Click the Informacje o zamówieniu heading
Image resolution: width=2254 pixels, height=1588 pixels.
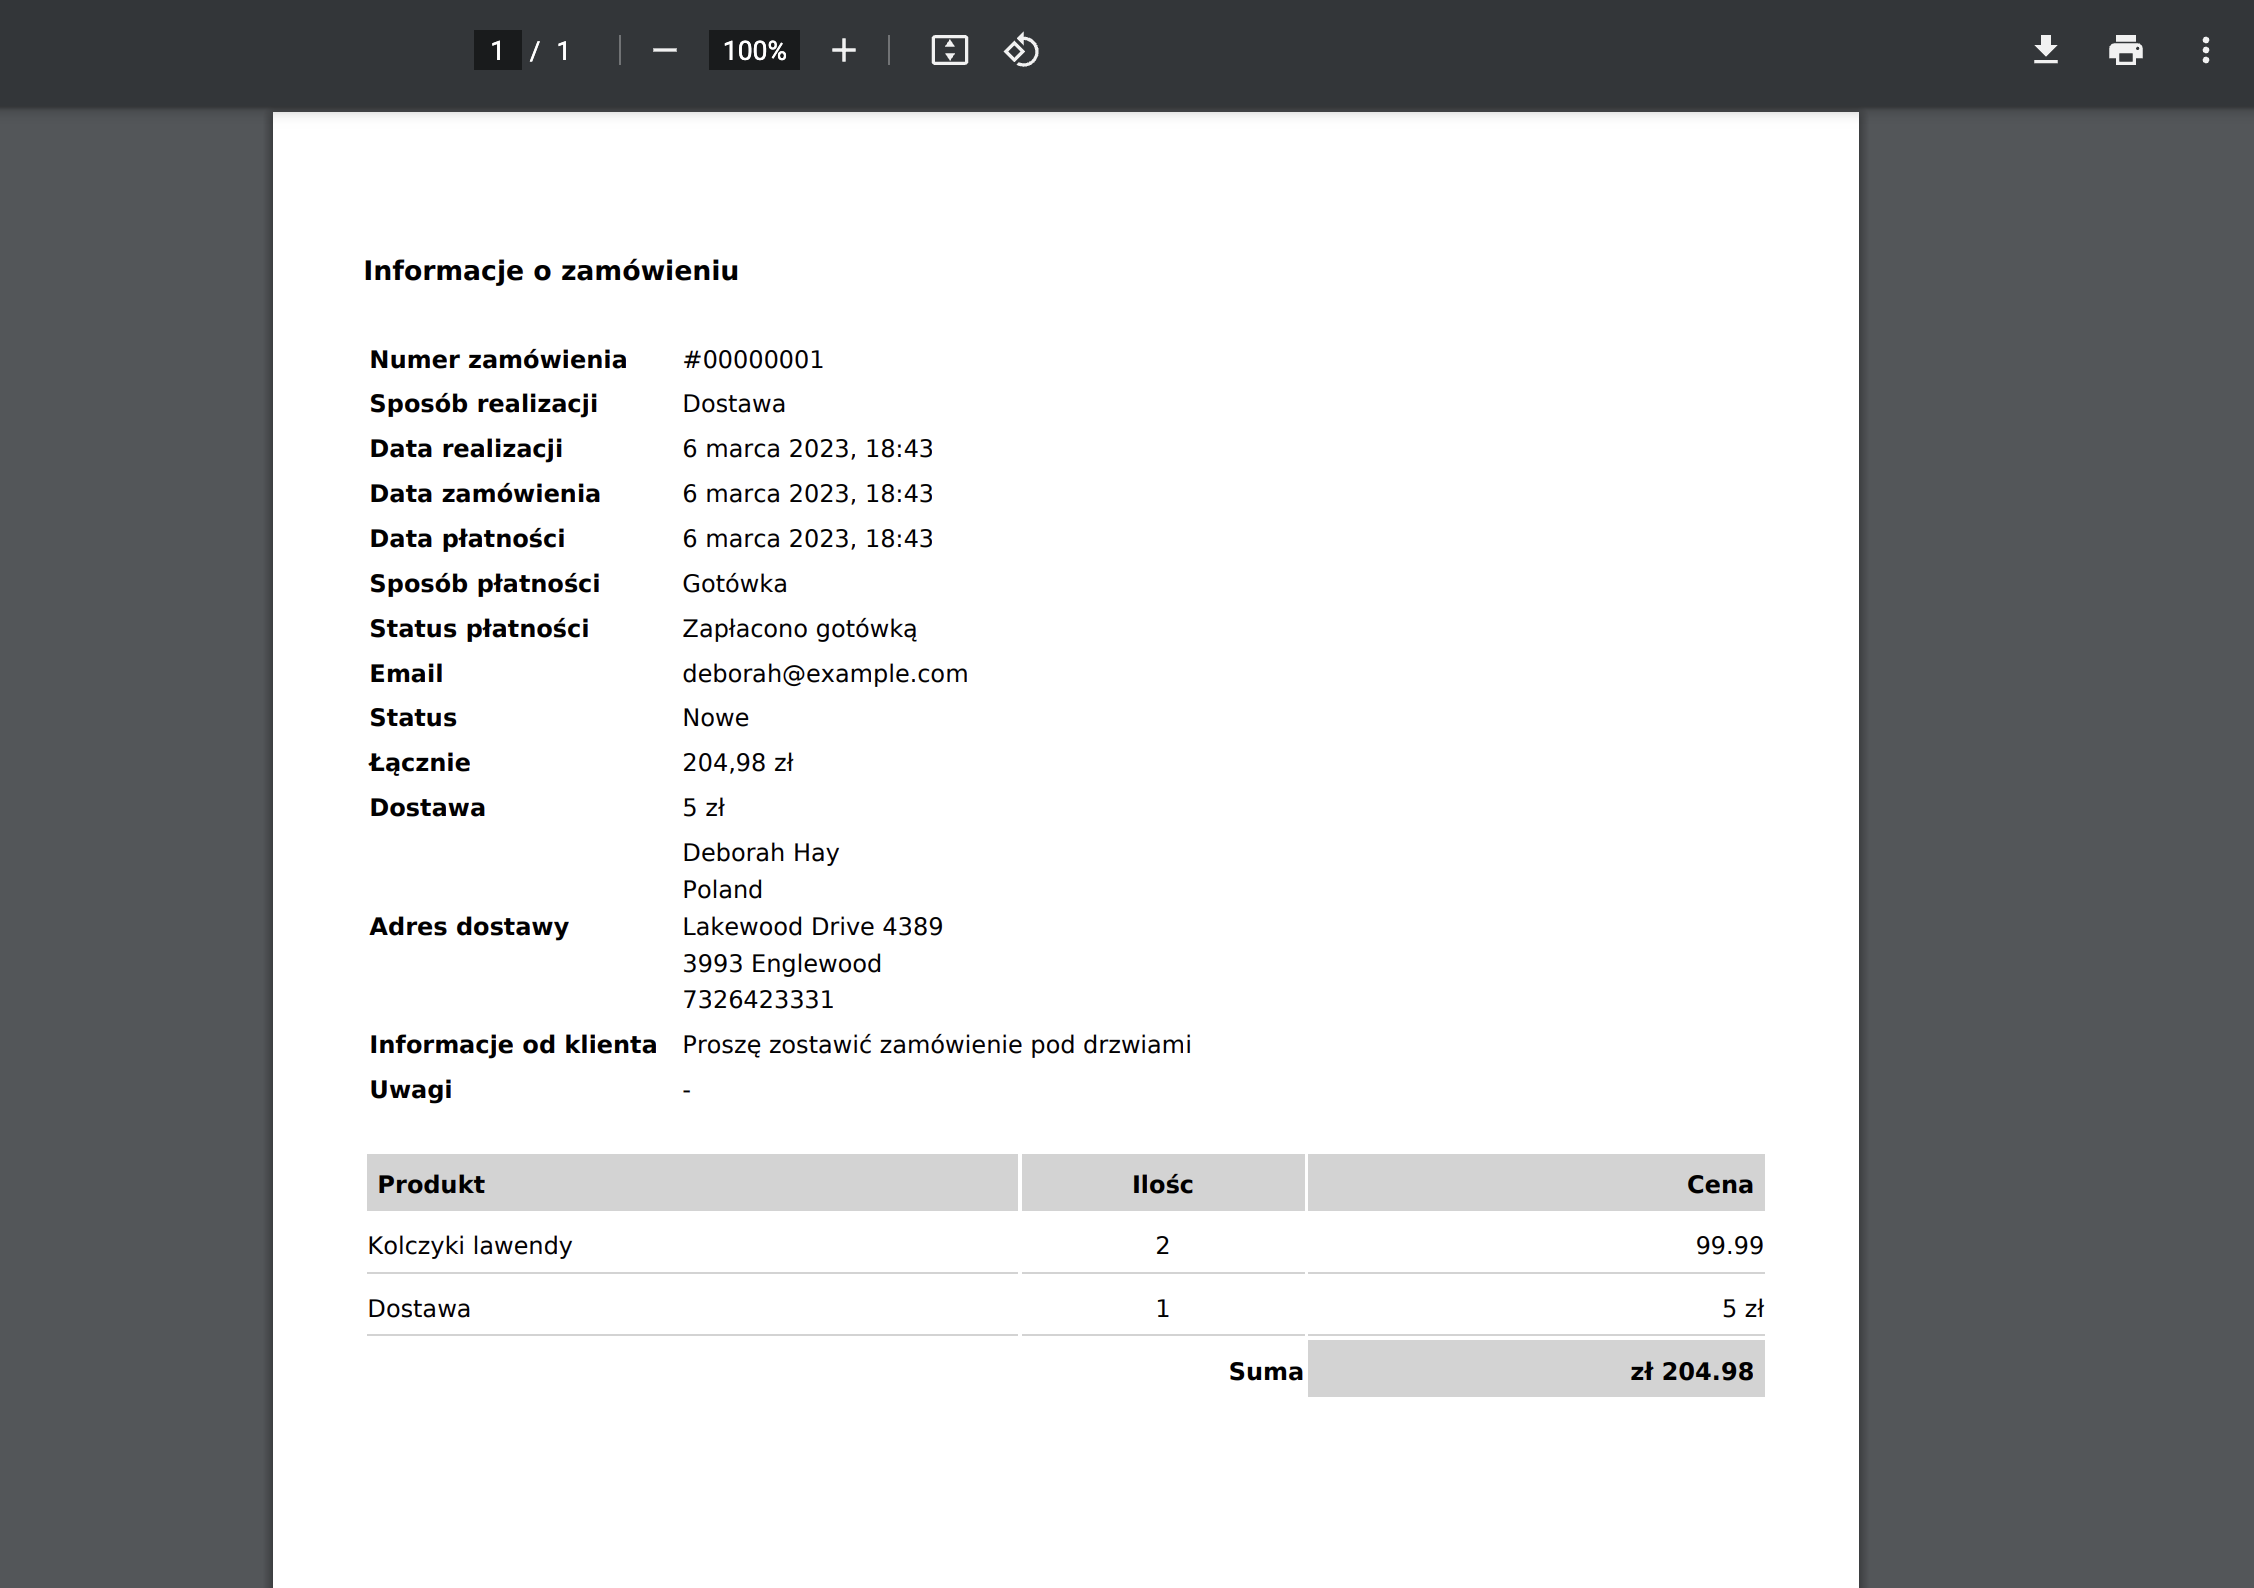(x=551, y=270)
